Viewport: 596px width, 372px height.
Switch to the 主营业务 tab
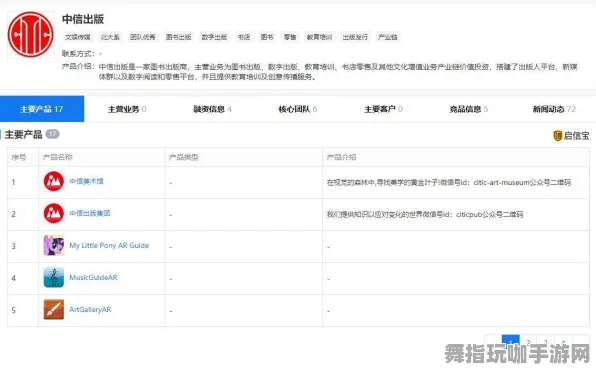[127, 109]
